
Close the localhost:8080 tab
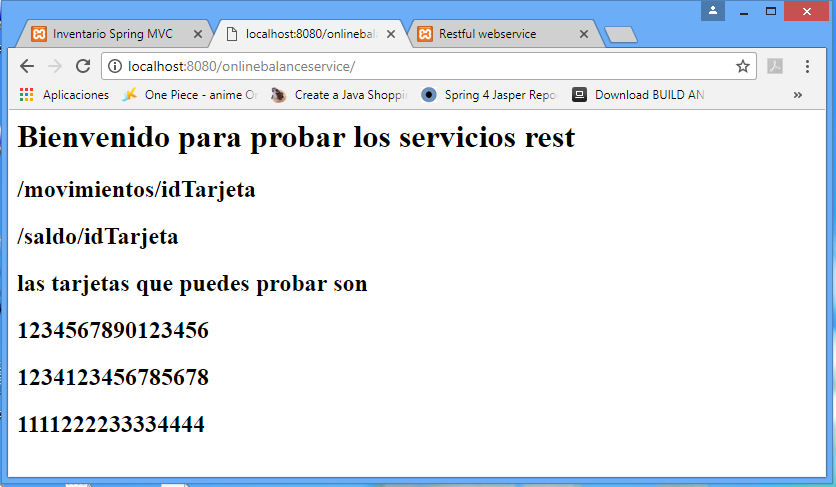[x=391, y=34]
